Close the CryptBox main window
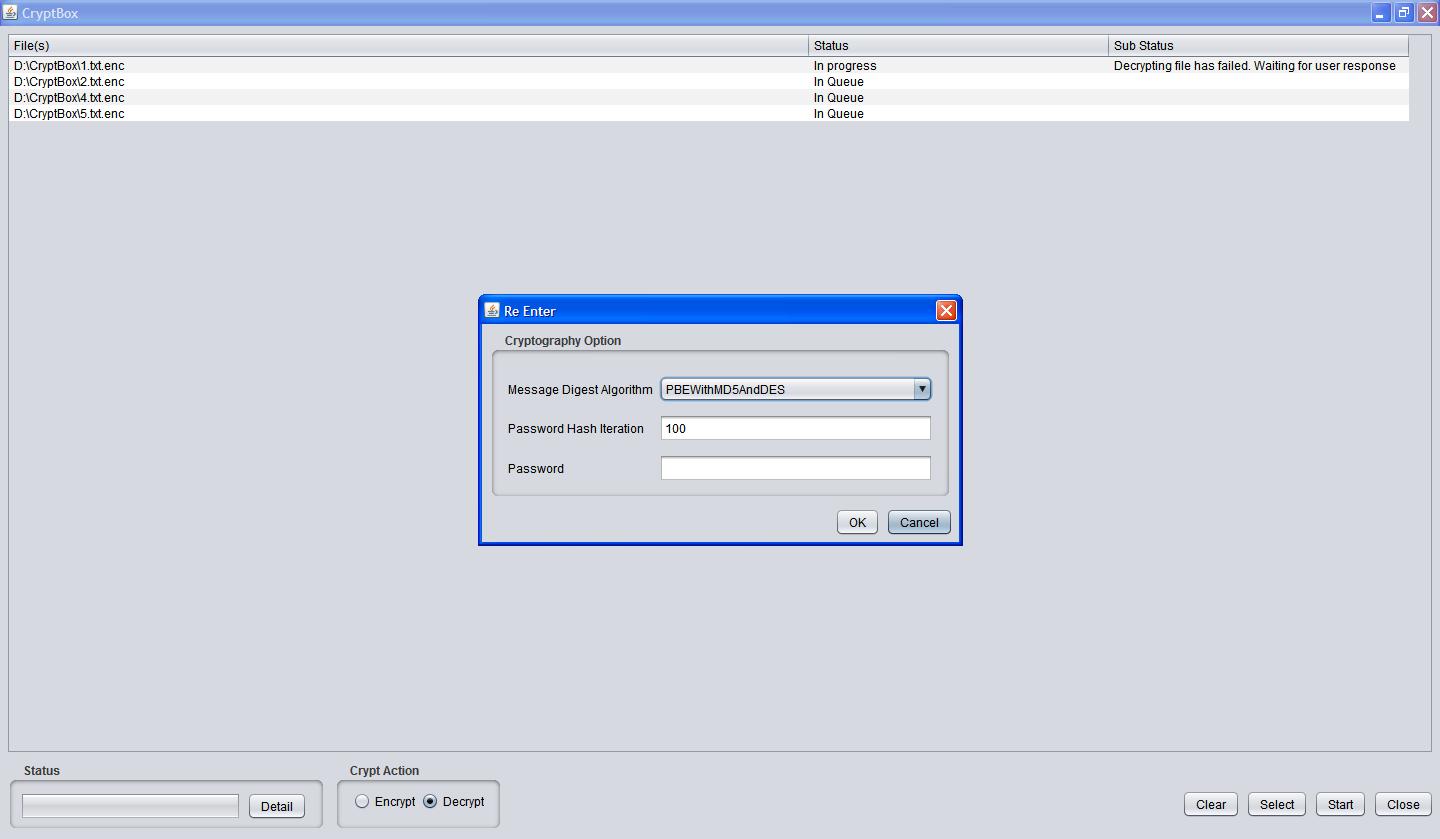 coord(1427,13)
